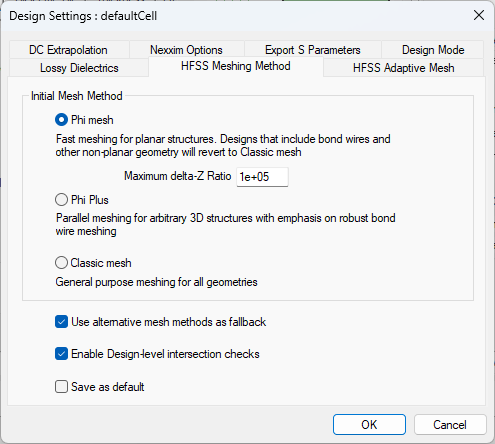Confirm settings with the OK button
The height and width of the screenshot is (444, 495).
369,425
